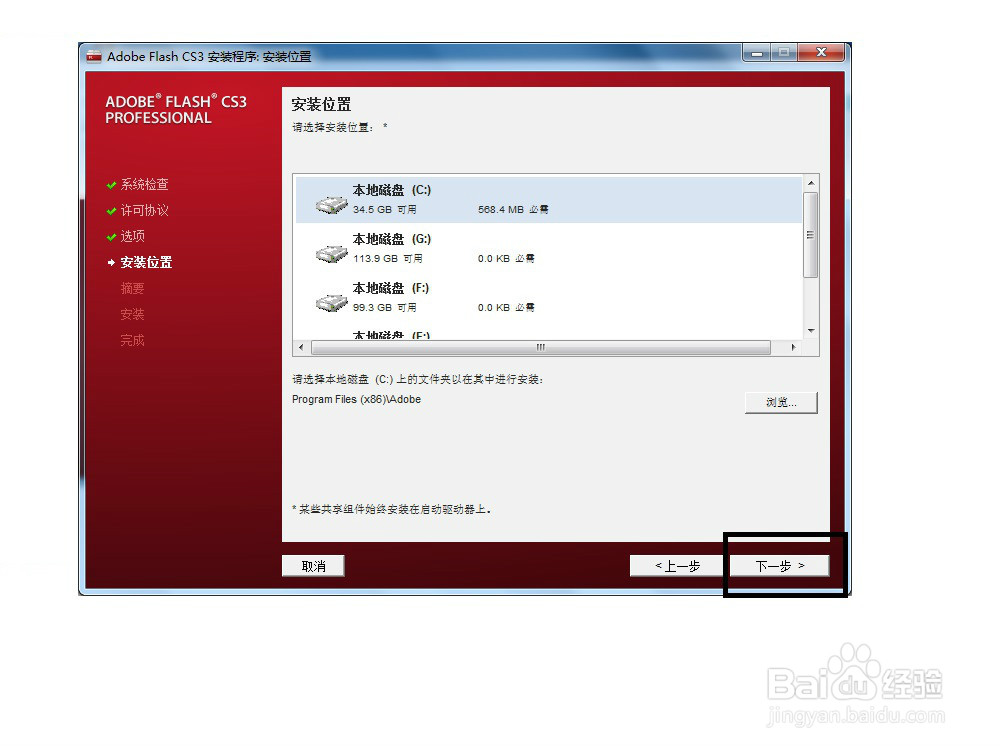The image size is (1000, 750).
Task: Minimize the installer window
Action: [x=757, y=53]
